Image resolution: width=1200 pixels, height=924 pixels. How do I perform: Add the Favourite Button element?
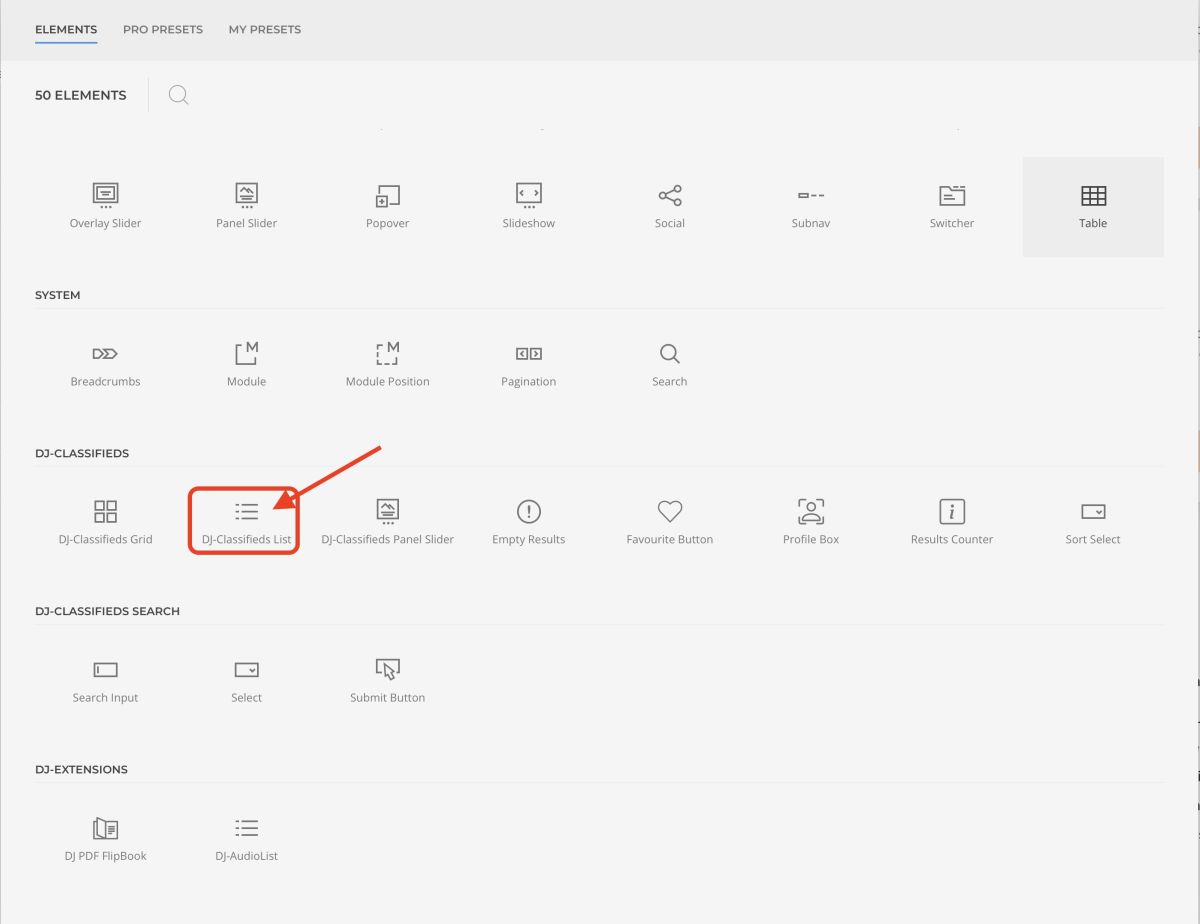pyautogui.click(x=669, y=523)
